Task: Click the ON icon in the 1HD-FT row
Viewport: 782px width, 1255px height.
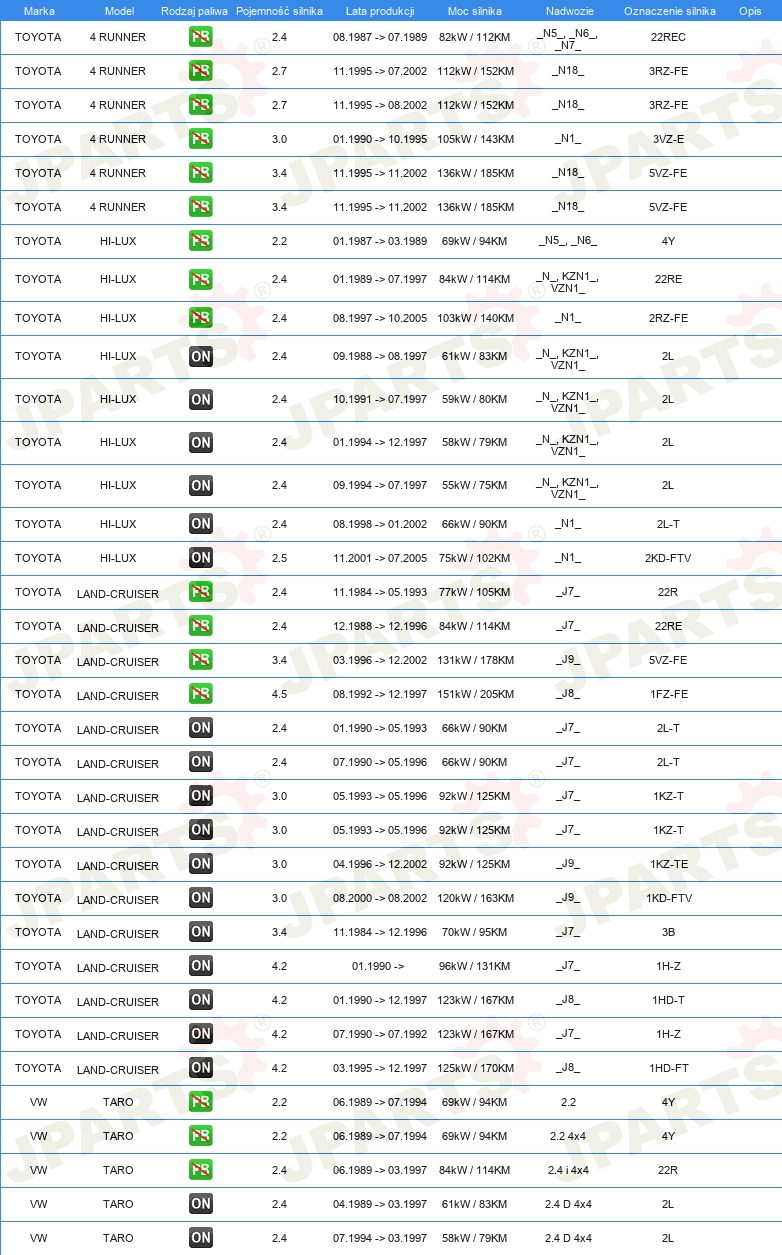Action: click(x=200, y=1068)
